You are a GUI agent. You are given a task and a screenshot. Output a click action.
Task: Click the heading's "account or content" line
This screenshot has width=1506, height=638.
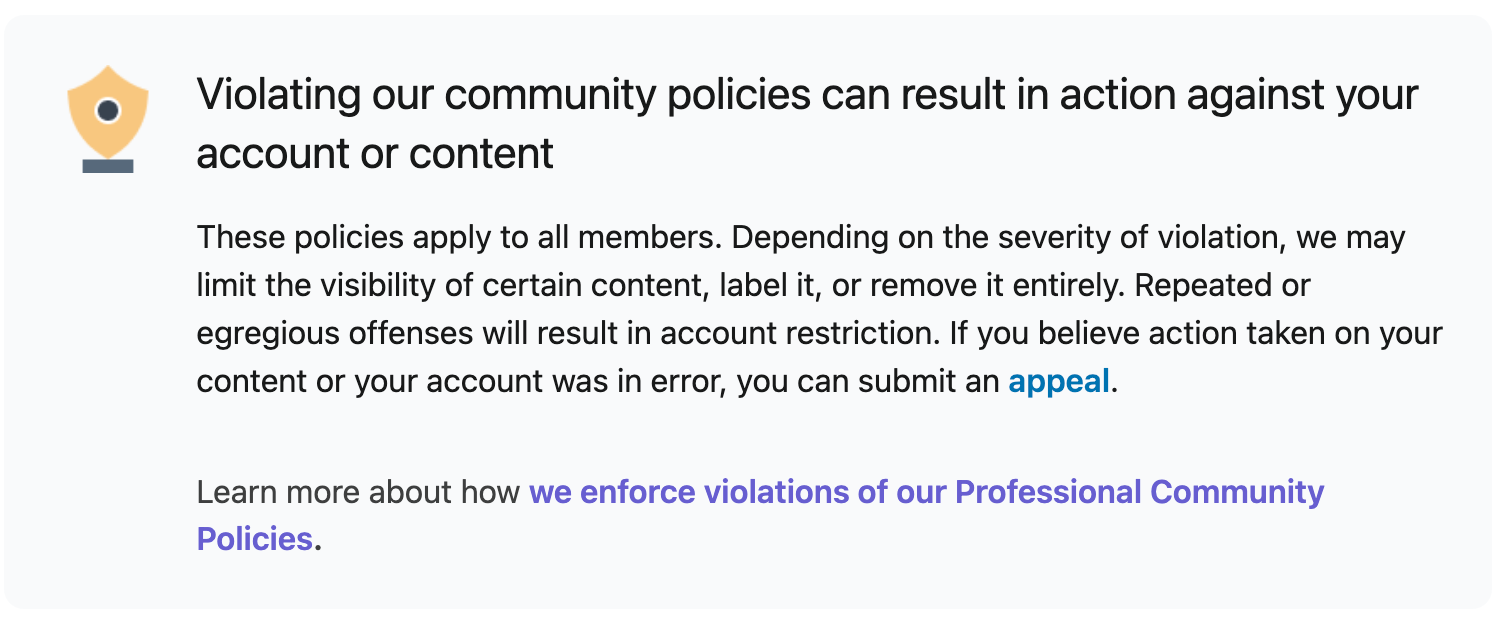(x=375, y=153)
